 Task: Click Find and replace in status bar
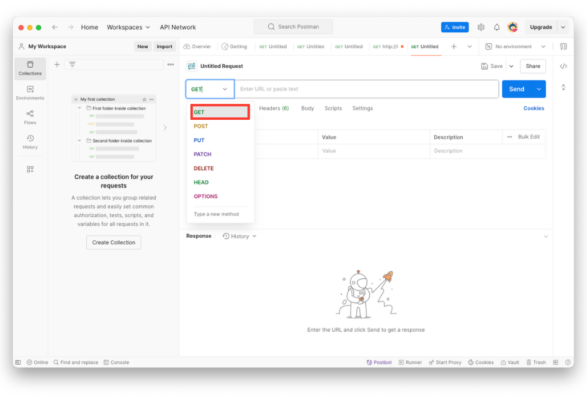(x=76, y=362)
